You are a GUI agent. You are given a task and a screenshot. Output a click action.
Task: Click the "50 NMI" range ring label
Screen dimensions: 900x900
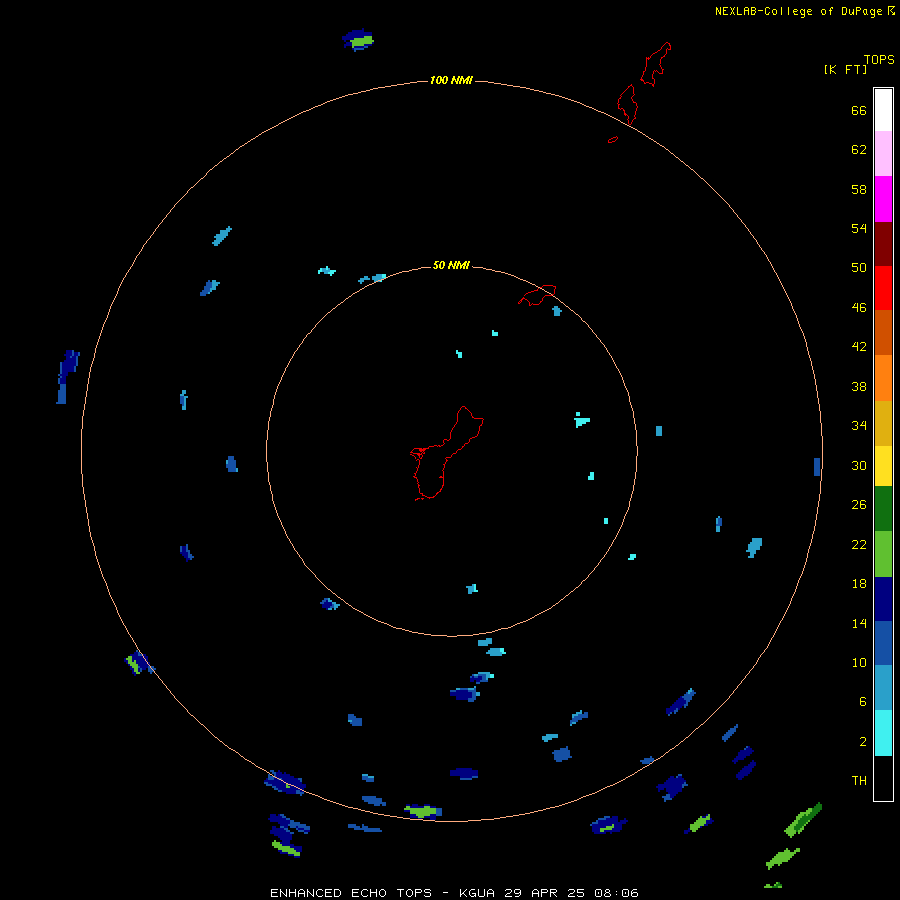click(451, 265)
